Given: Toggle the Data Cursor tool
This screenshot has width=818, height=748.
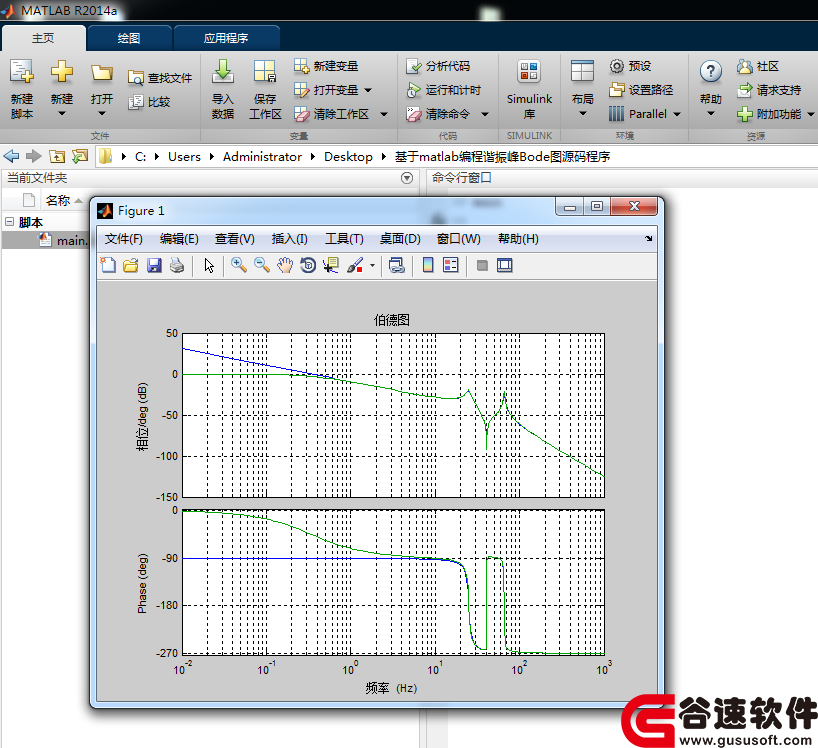Looking at the screenshot, I should [x=331, y=266].
